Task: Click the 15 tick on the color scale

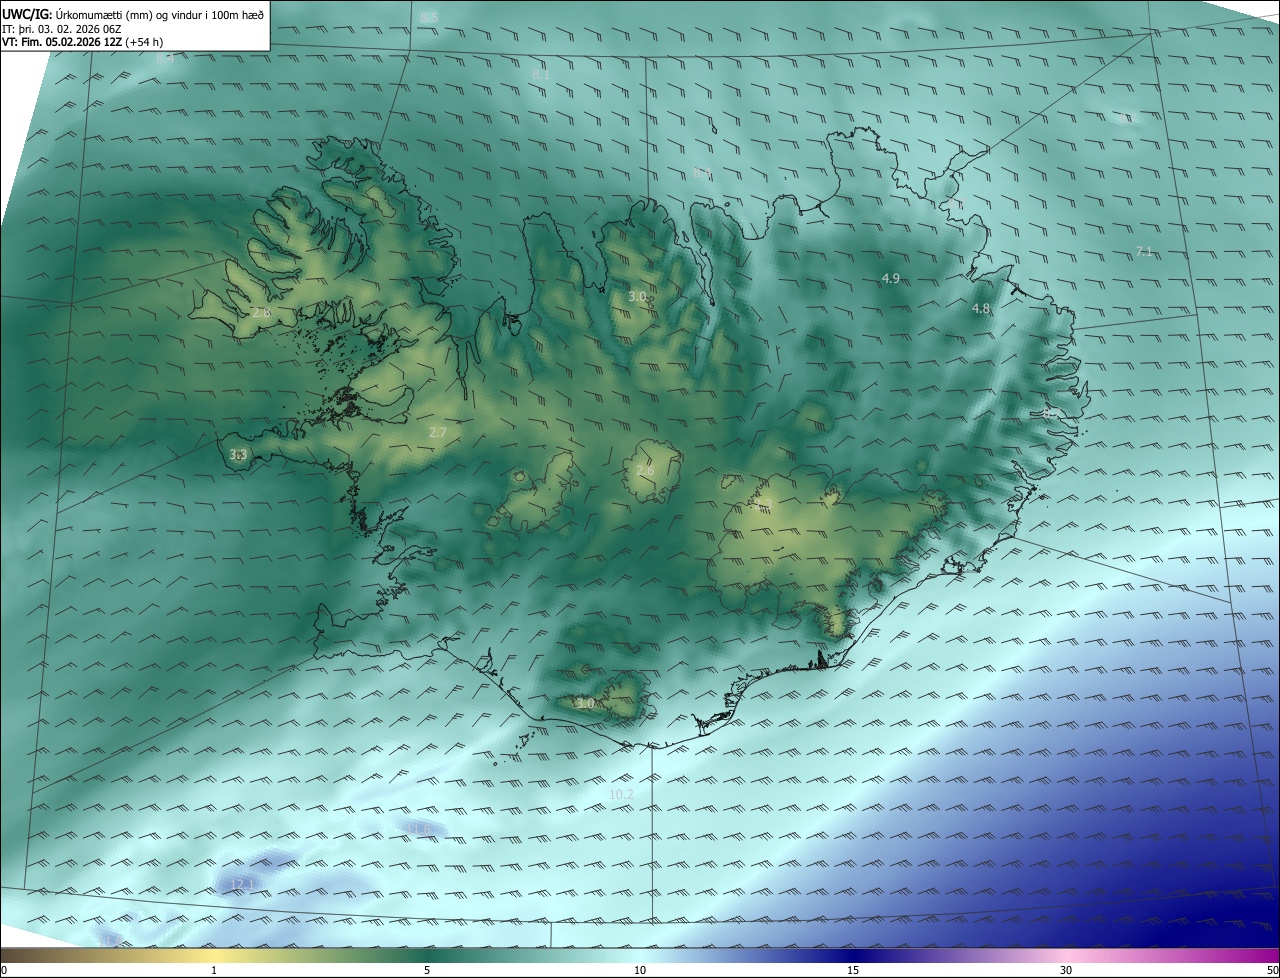Action: [853, 970]
